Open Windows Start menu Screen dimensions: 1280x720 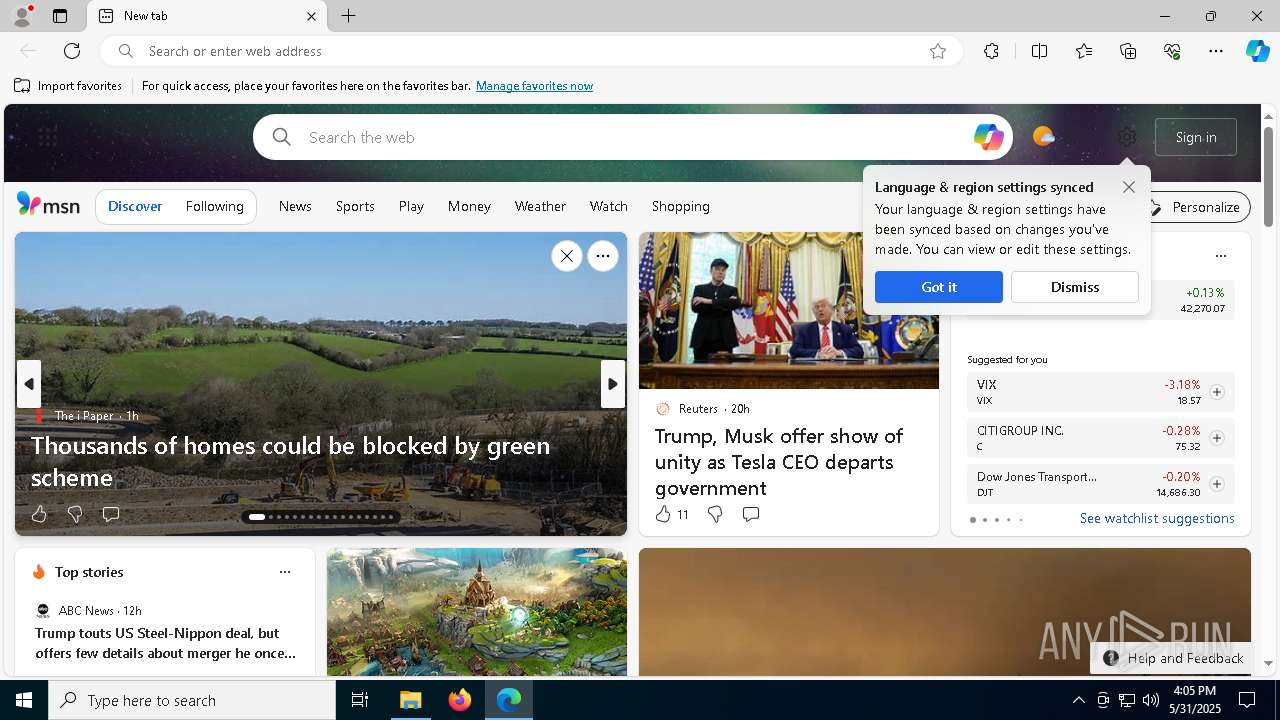click(24, 700)
